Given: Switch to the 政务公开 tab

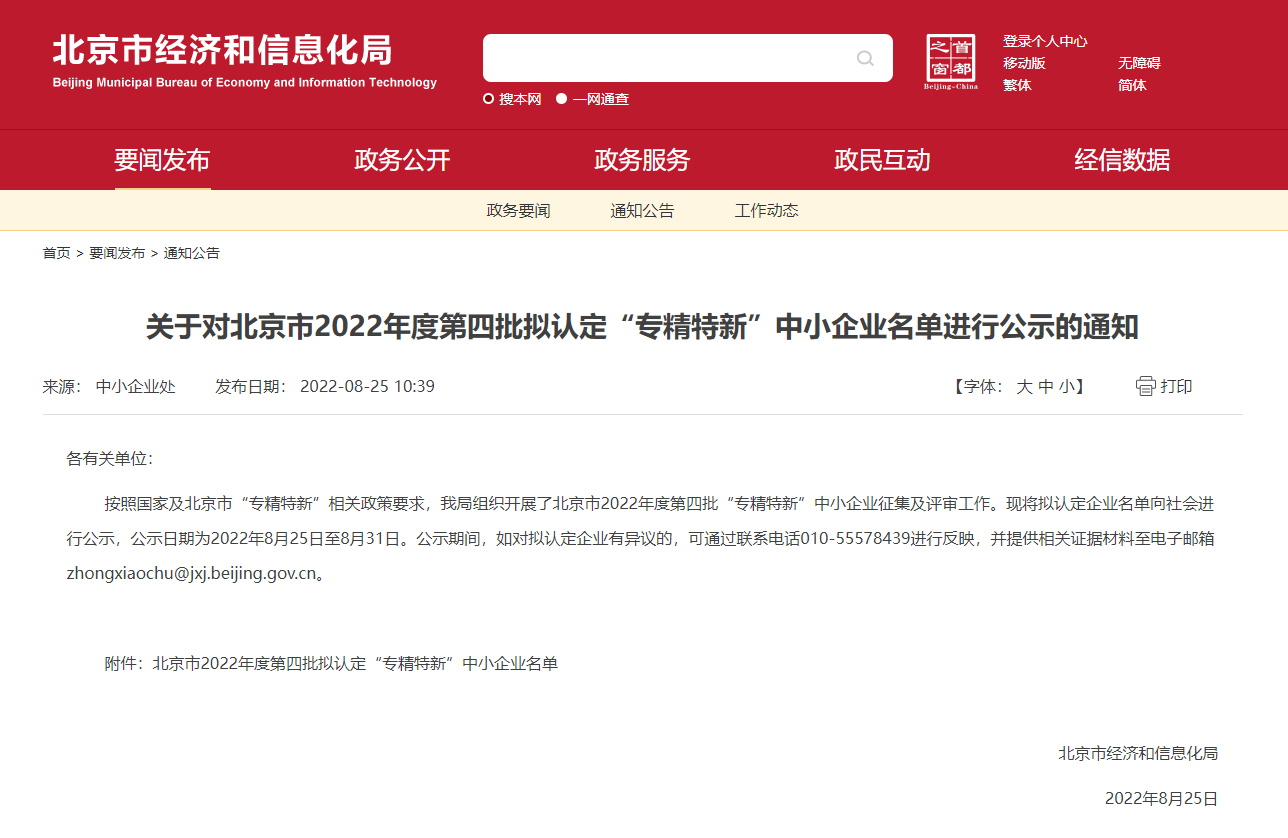Looking at the screenshot, I should pyautogui.click(x=401, y=159).
